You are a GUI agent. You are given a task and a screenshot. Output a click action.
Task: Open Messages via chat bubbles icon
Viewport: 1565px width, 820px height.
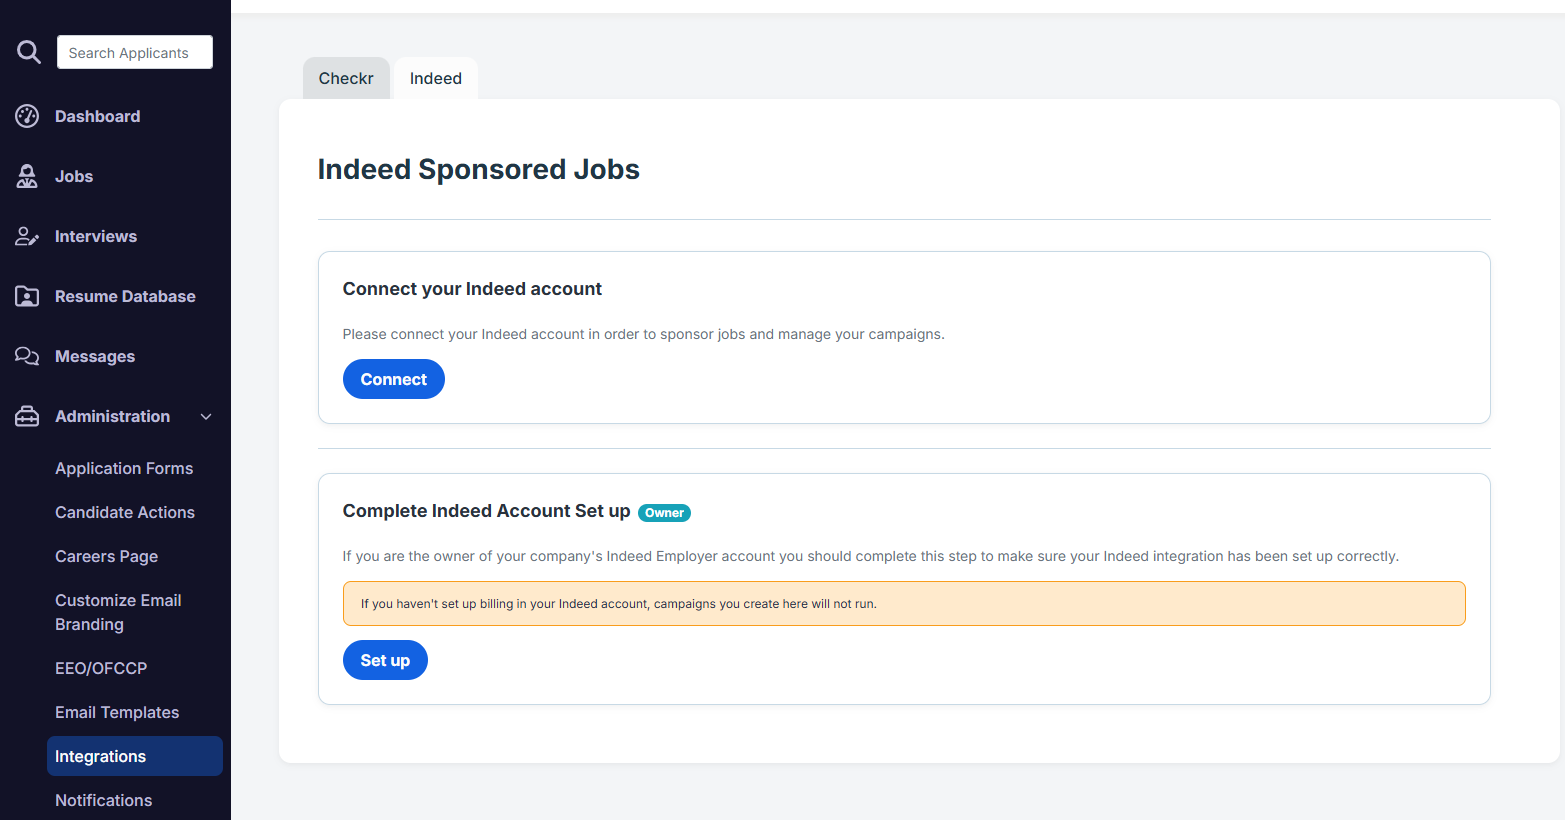coord(27,356)
